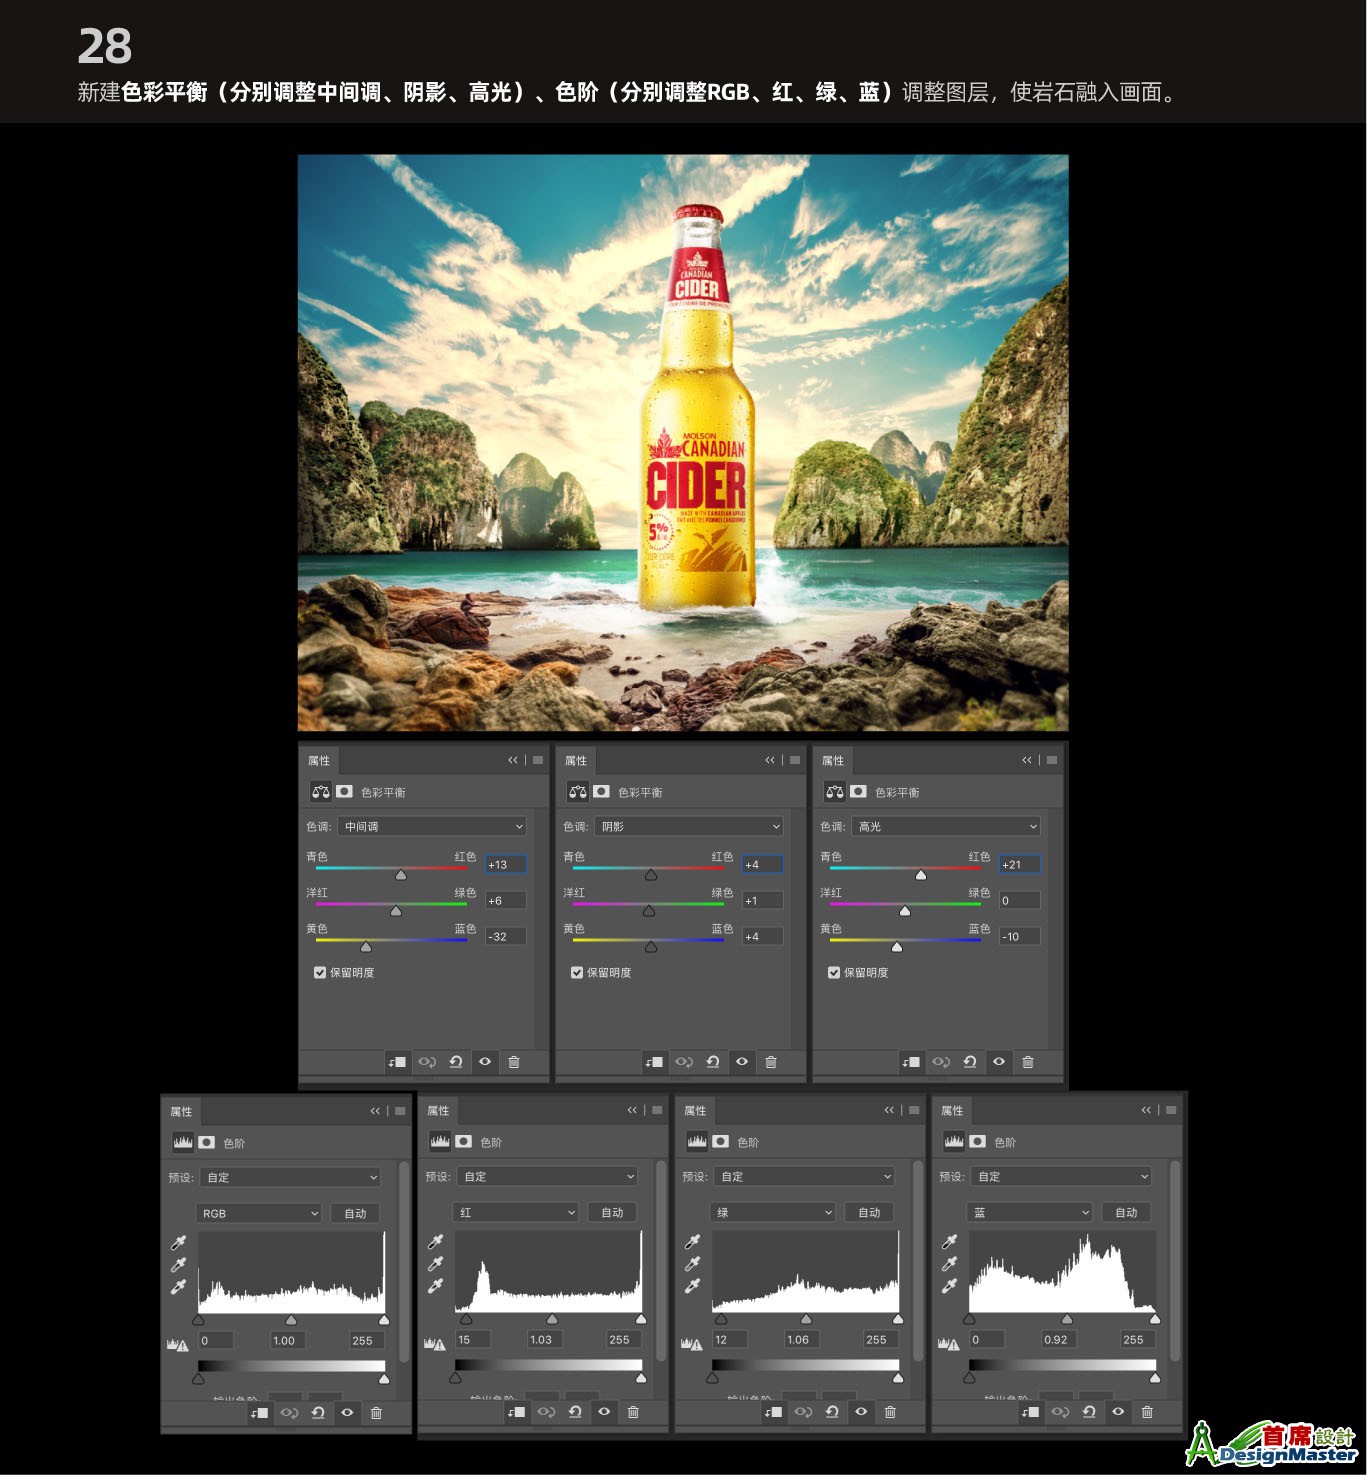Open 预设 dropdown in the RGB levels panel
Viewport: 1367px width, 1475px height.
[x=290, y=1177]
